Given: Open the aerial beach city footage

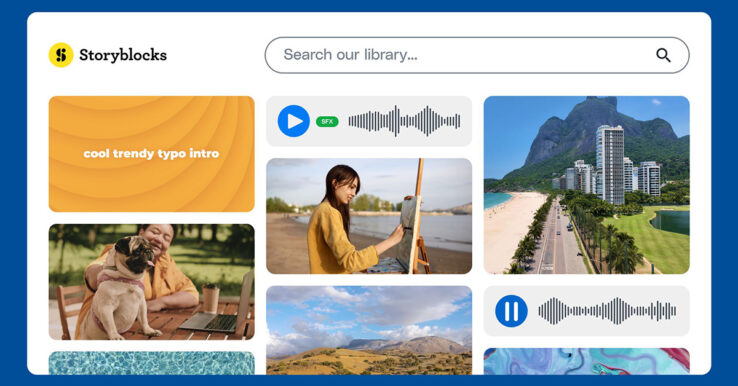Looking at the screenshot, I should 586,185.
